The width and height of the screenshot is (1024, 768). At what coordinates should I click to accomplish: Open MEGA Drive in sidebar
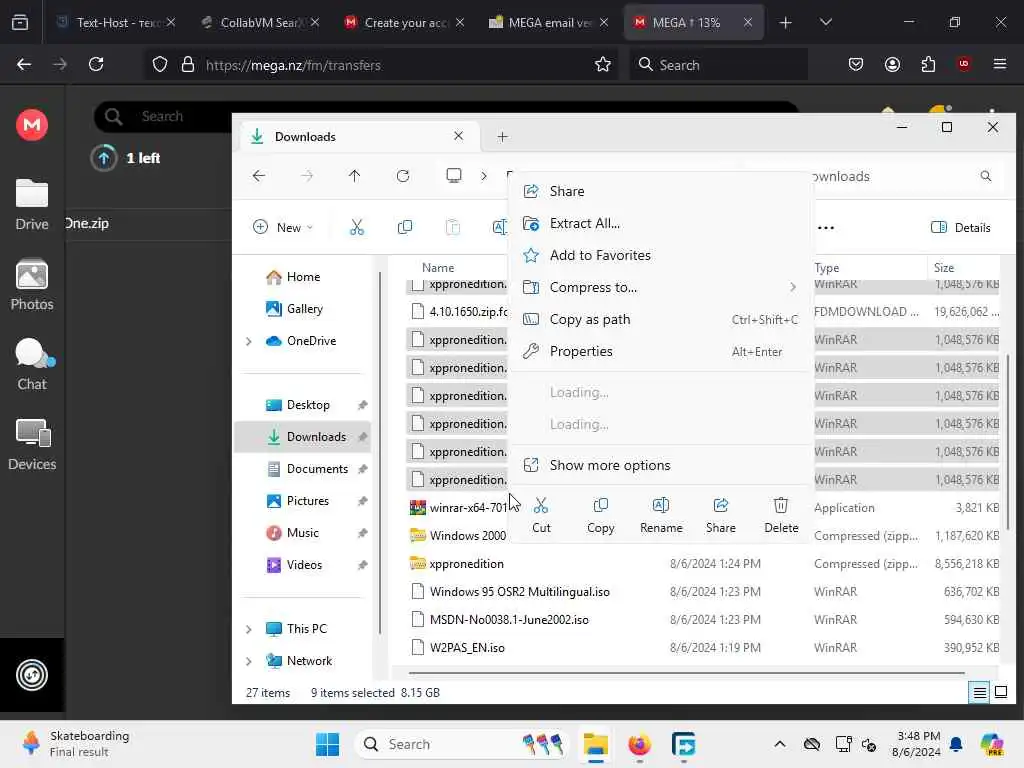(31, 204)
